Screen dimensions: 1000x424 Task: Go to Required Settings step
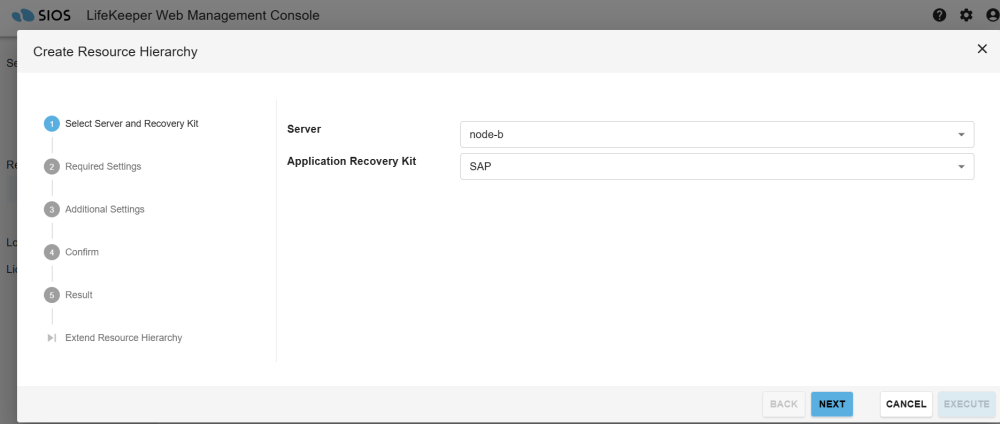[x=103, y=166]
